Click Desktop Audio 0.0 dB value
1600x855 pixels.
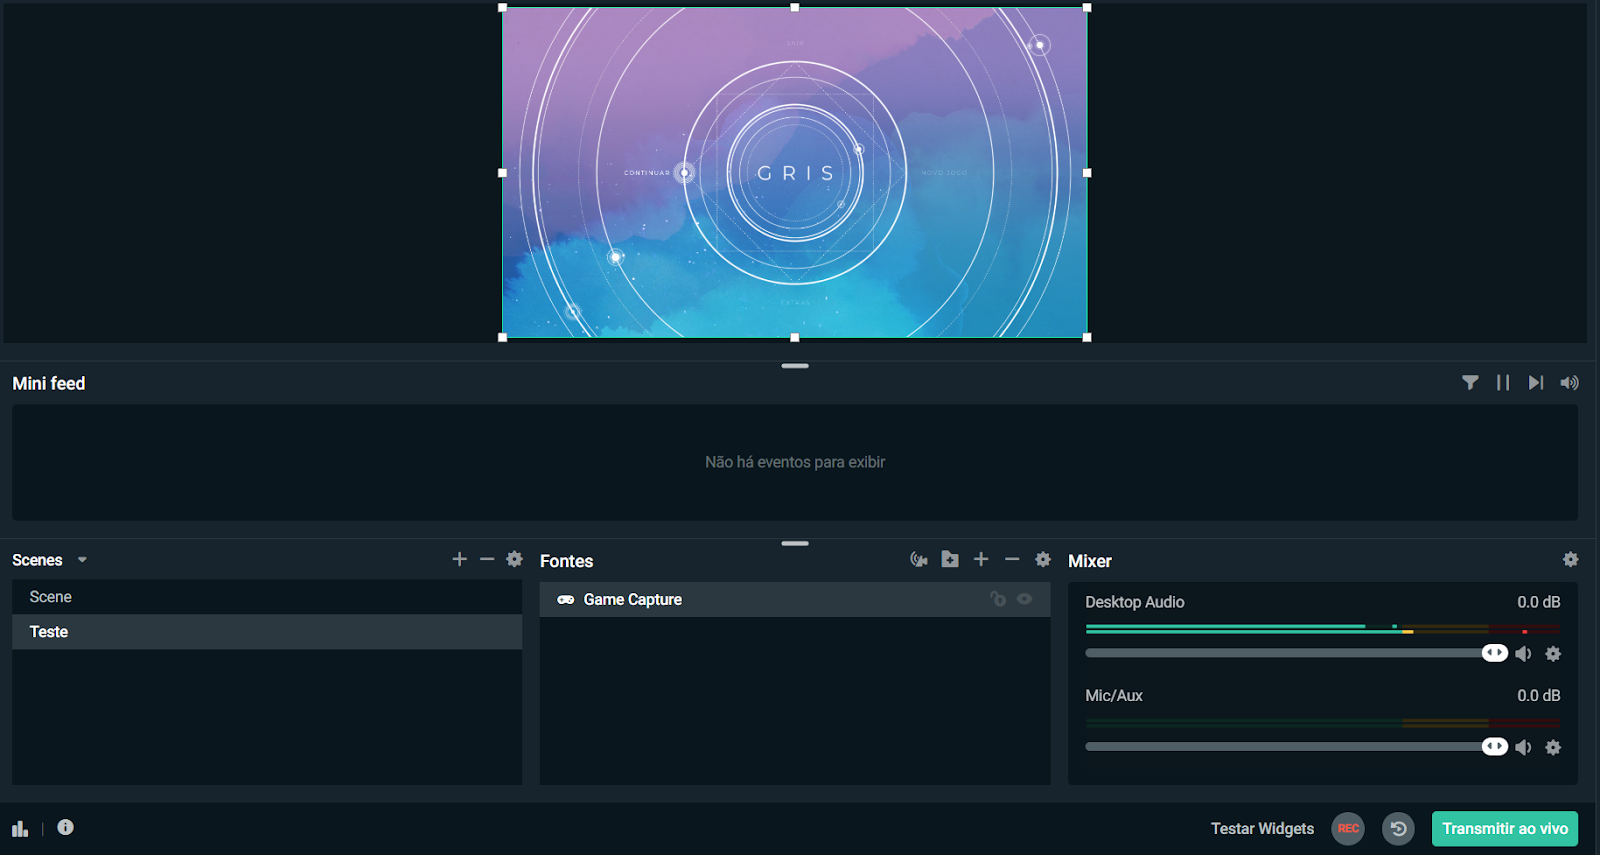[x=1538, y=602]
